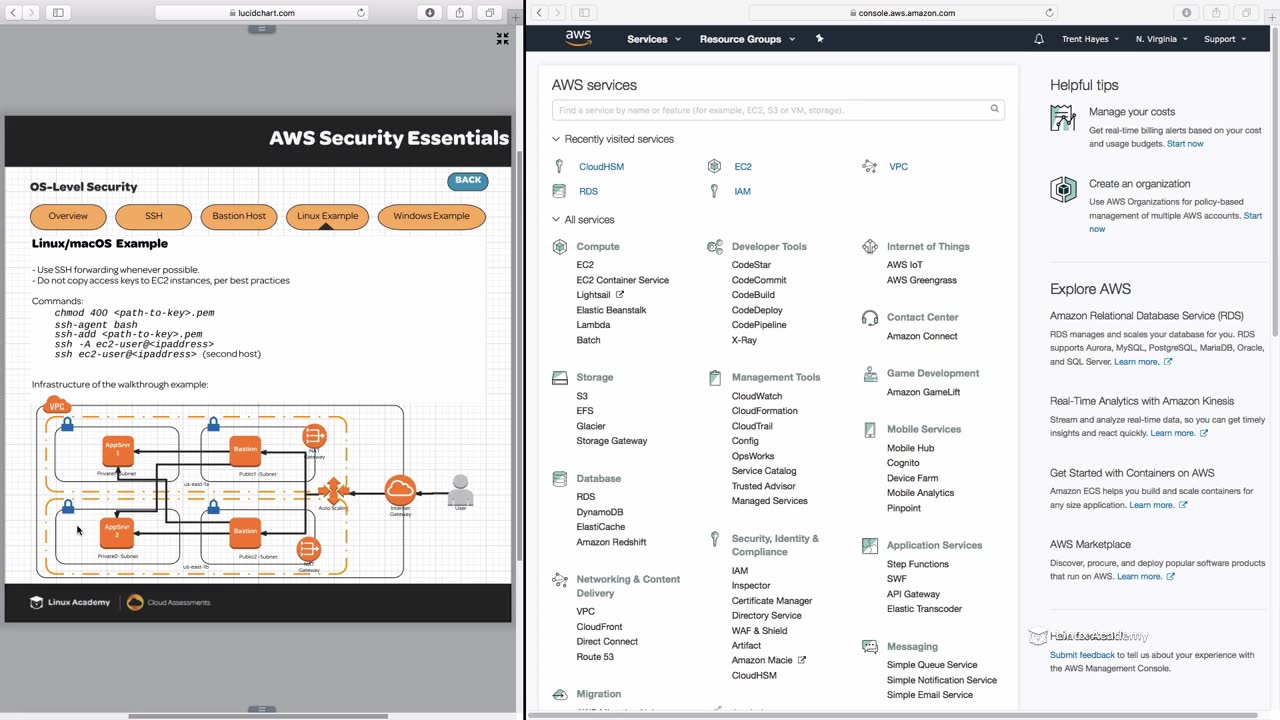
Task: Click the Networking & Content Delivery icon
Action: click(x=560, y=580)
